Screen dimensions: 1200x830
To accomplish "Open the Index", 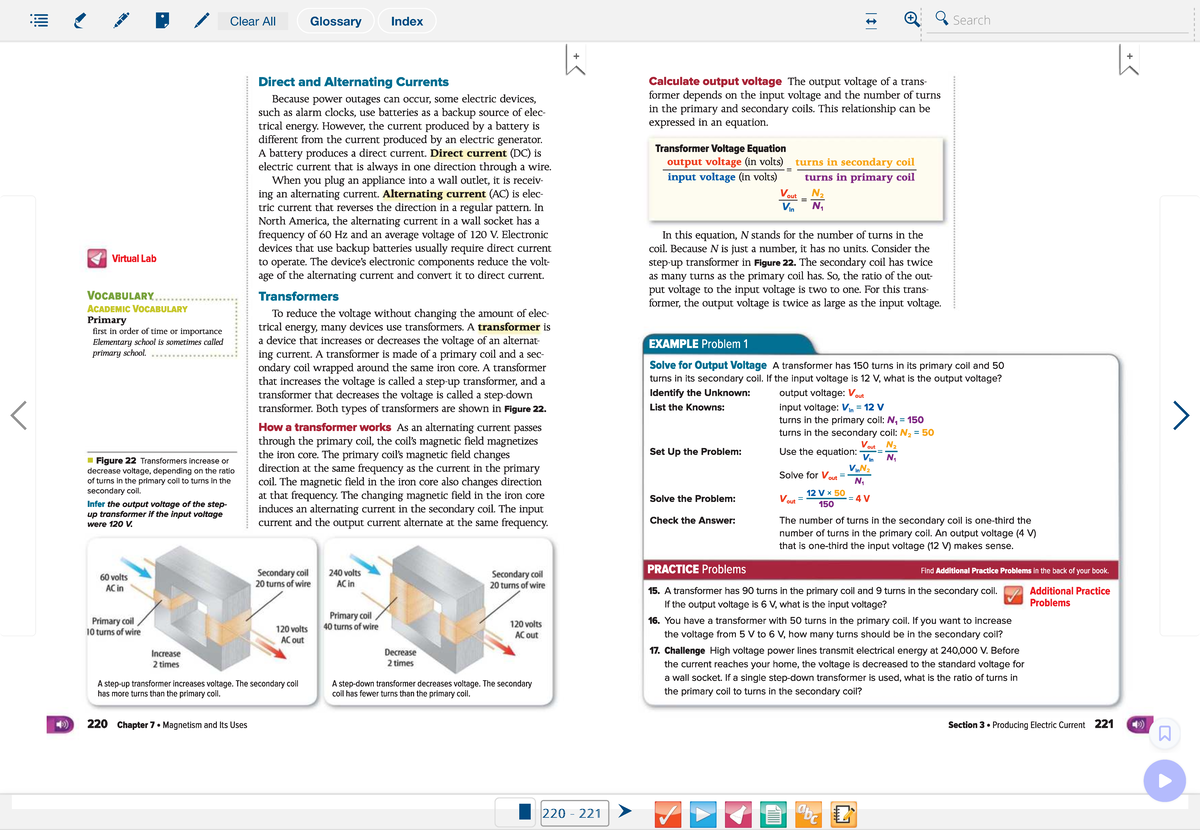I will click(406, 20).
